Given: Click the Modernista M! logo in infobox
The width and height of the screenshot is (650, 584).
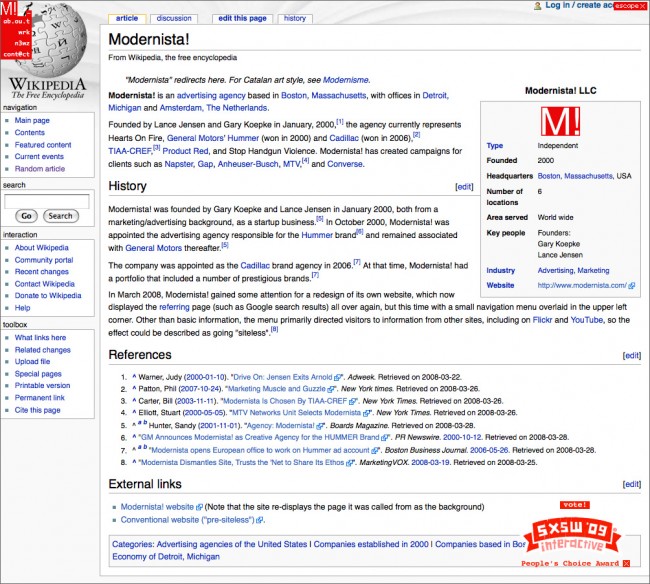Looking at the screenshot, I should 560,121.
